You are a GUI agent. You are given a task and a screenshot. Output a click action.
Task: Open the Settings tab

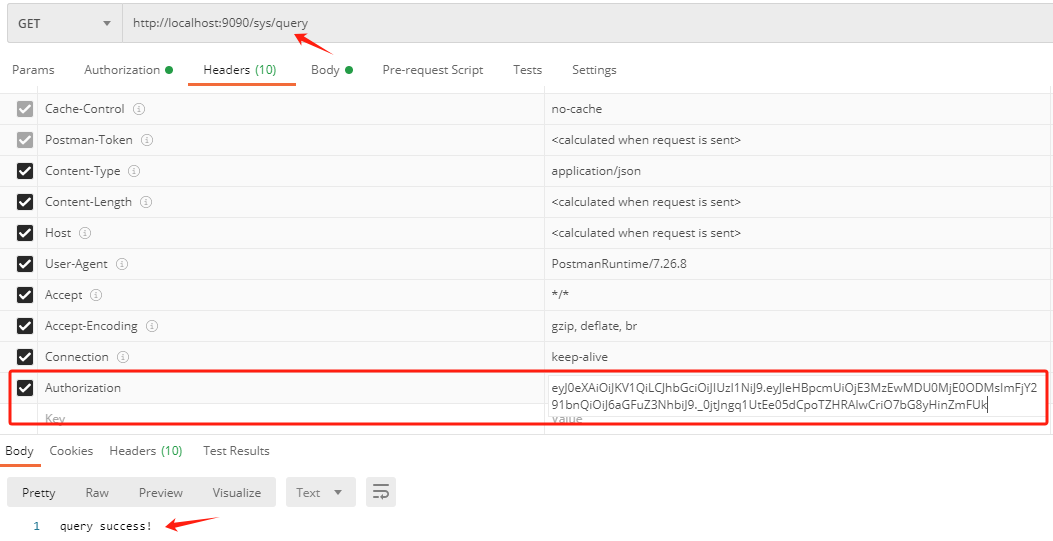[594, 70]
